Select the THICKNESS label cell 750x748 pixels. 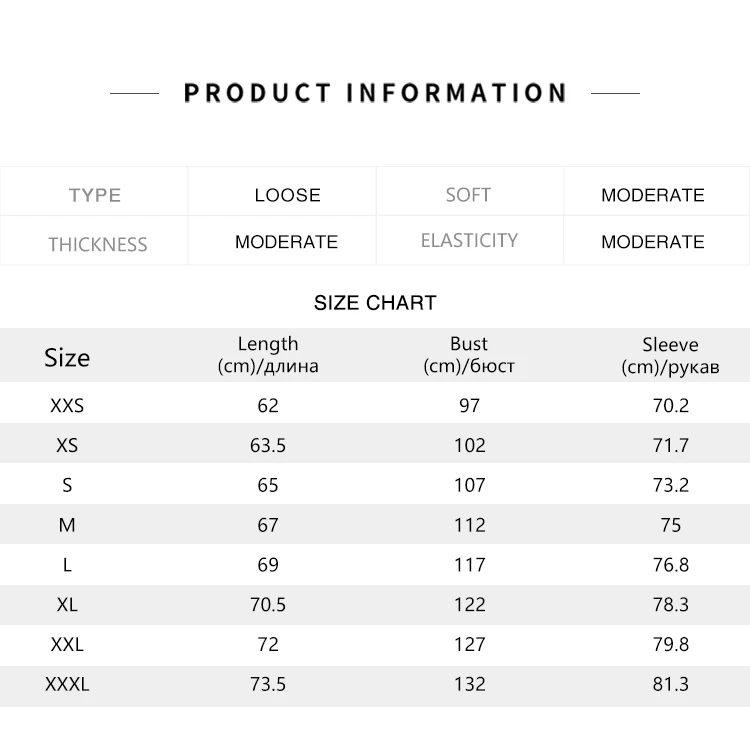point(97,244)
